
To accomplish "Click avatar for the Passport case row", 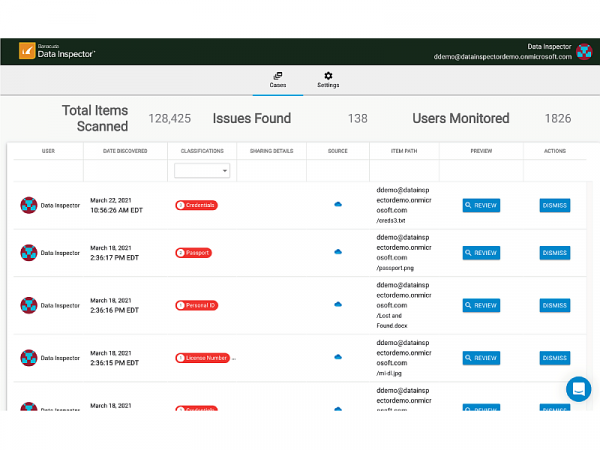I will (x=29, y=253).
